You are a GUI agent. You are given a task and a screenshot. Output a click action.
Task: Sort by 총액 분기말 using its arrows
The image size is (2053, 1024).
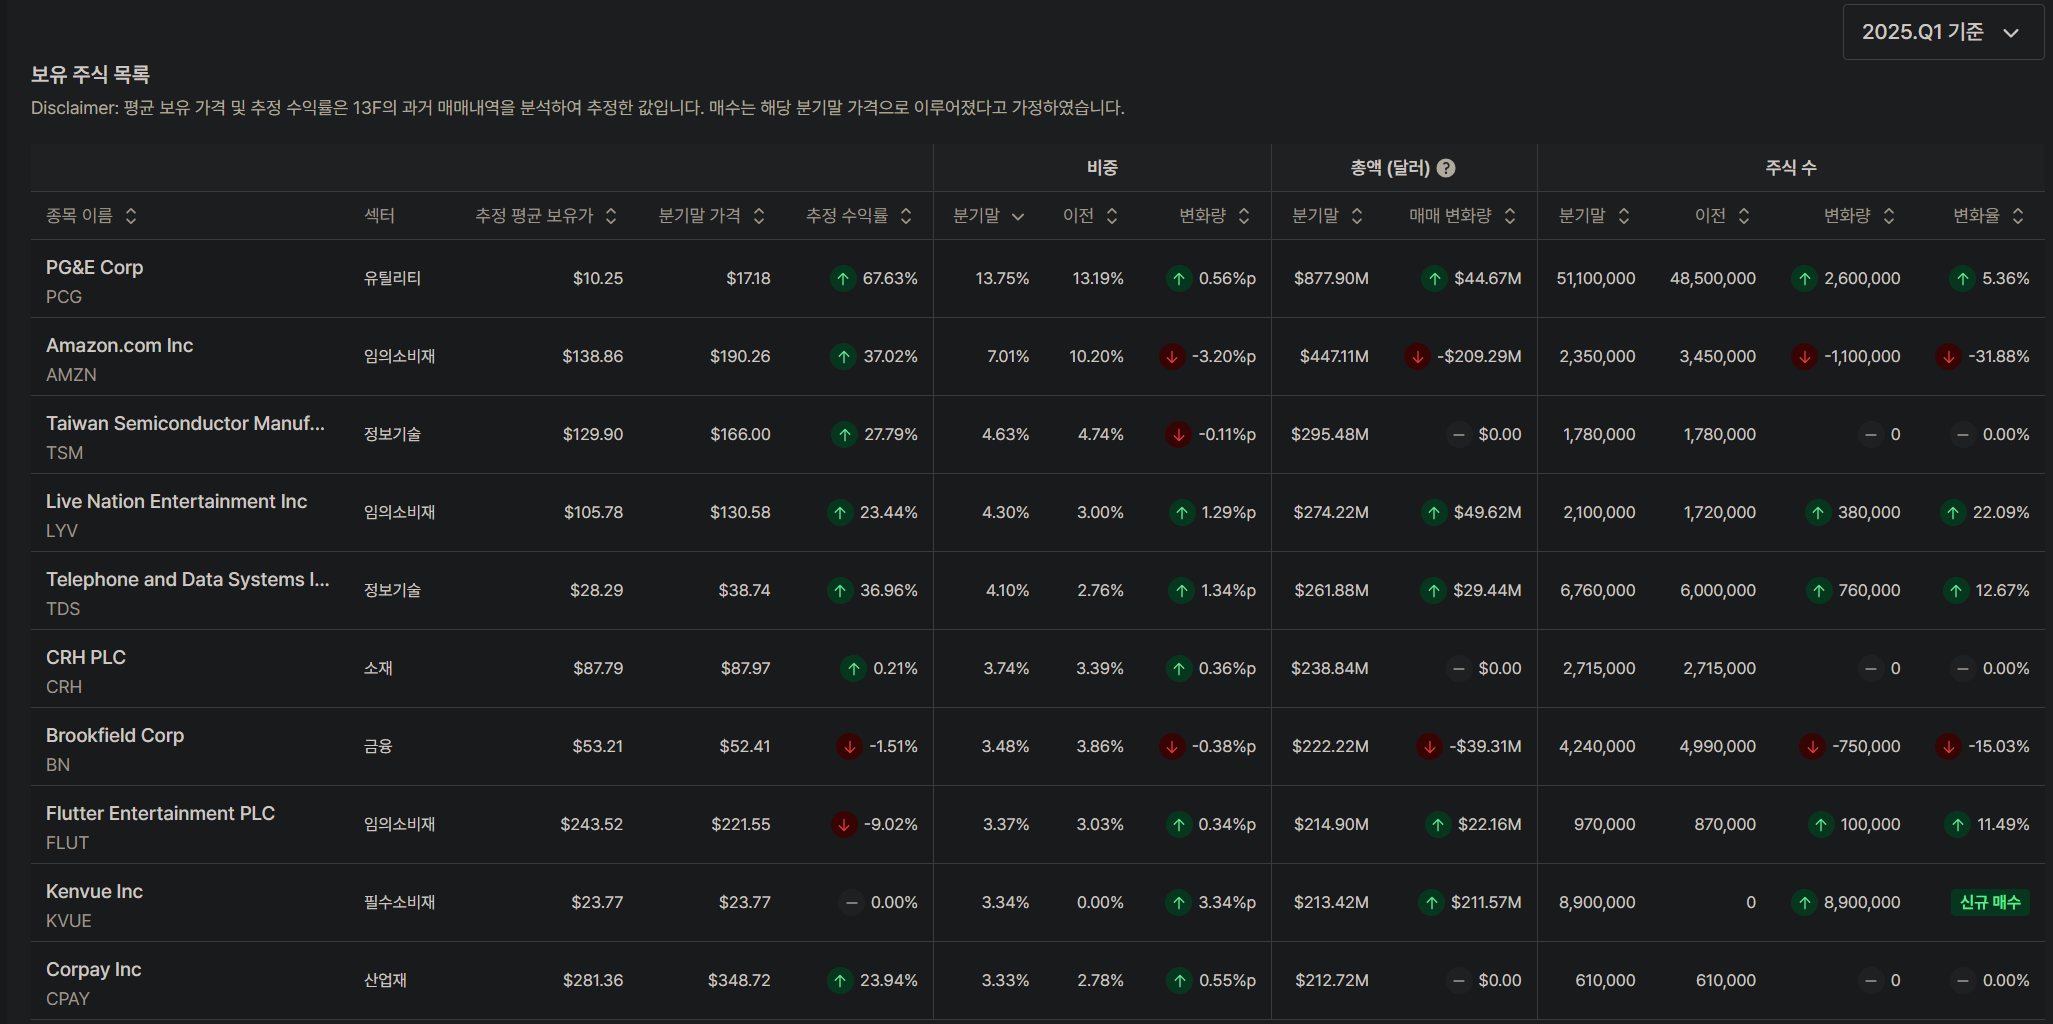[x=1357, y=216]
